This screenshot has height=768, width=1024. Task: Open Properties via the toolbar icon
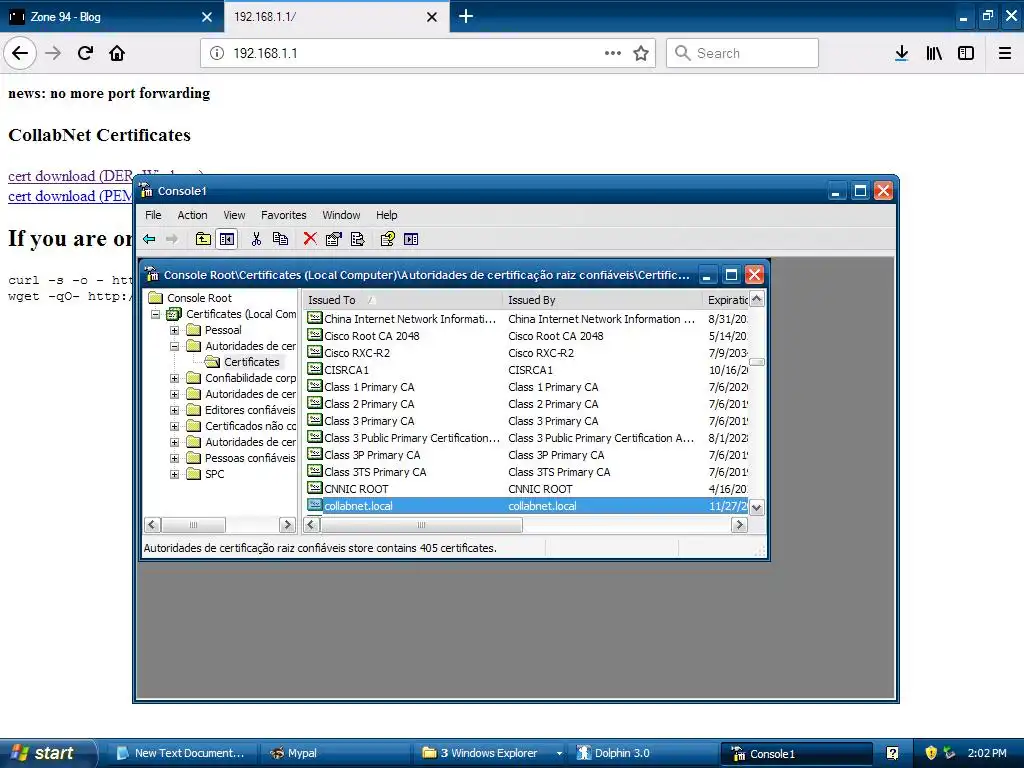(333, 239)
